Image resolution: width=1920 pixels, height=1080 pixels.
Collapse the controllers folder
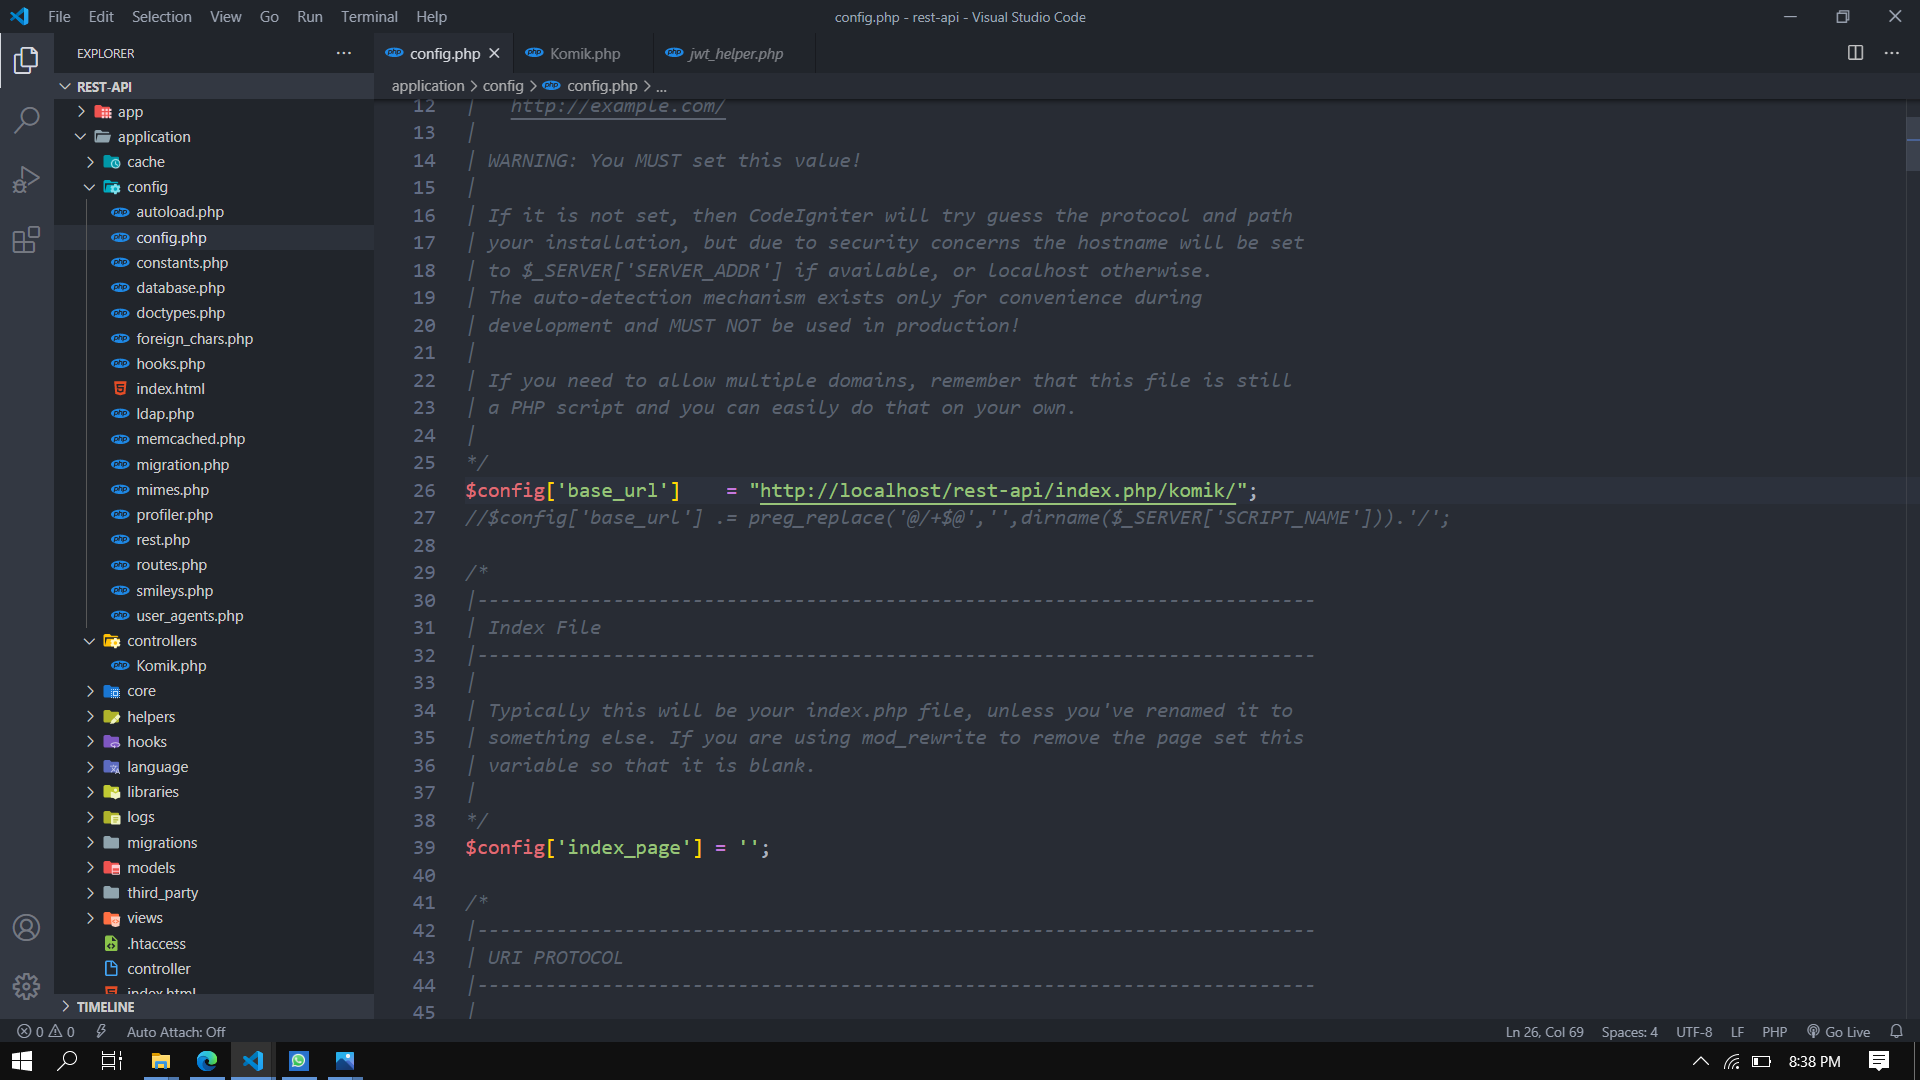pyautogui.click(x=214, y=641)
